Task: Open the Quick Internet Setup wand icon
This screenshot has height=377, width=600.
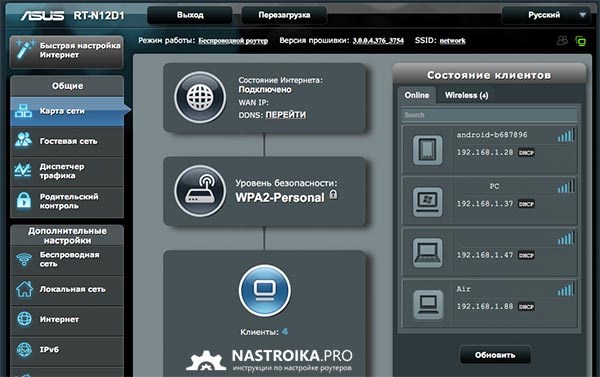Action: [25, 49]
